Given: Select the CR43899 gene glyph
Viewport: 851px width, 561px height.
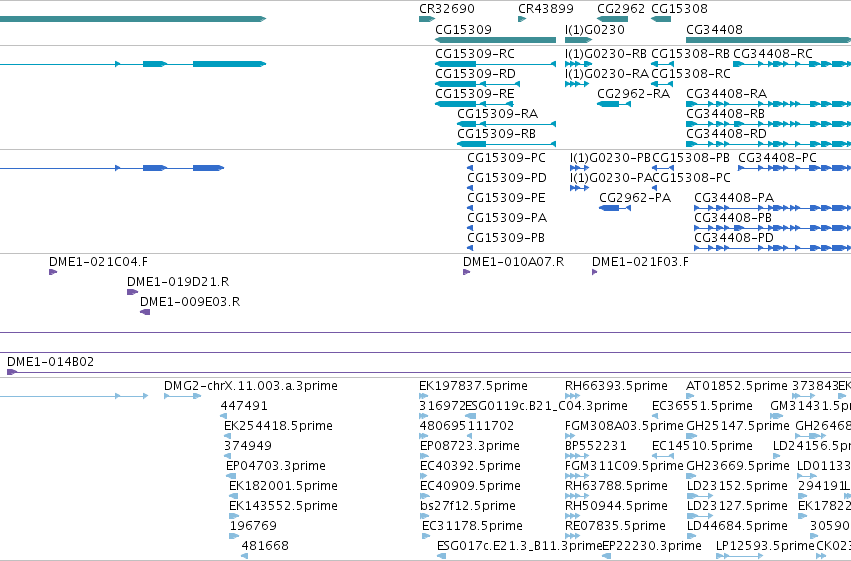Looking at the screenshot, I should click(x=522, y=19).
